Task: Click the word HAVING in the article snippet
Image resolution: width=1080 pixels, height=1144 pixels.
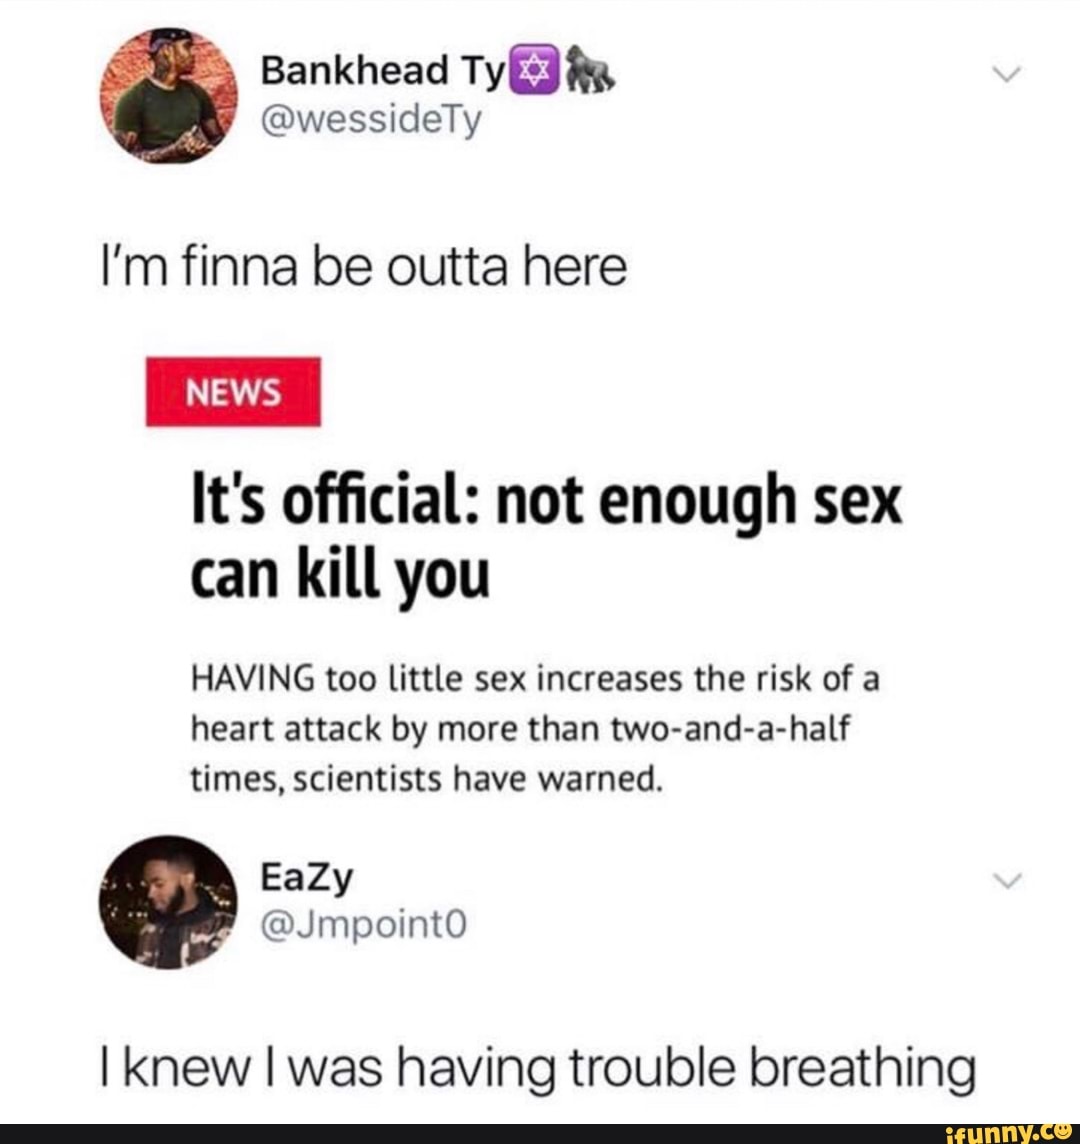Action: [252, 680]
